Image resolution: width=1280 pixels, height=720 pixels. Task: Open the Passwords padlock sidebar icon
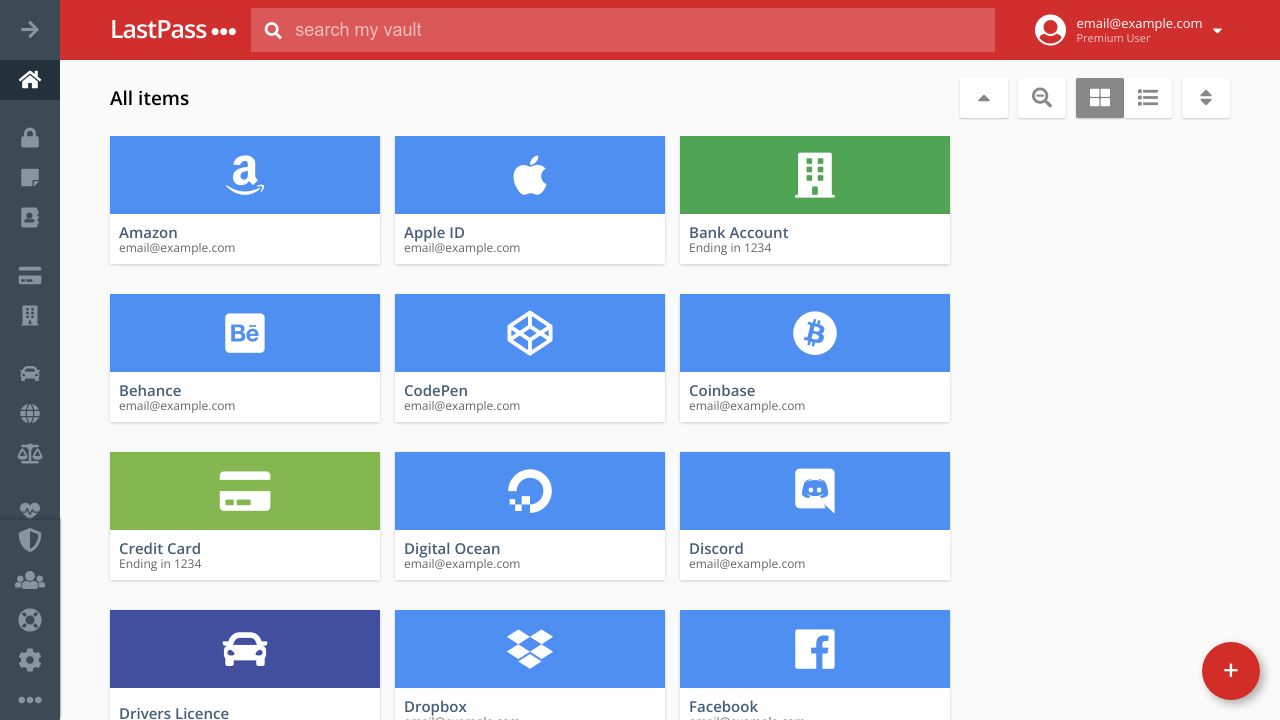tap(30, 138)
